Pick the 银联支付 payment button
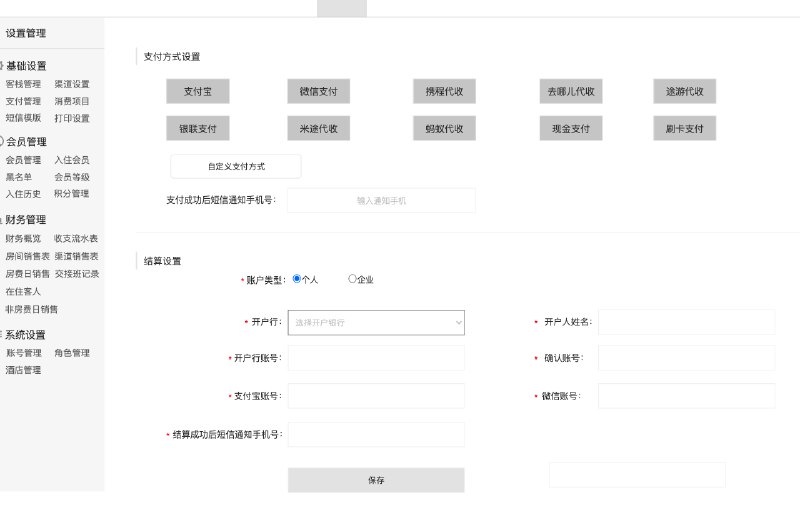 (x=197, y=129)
